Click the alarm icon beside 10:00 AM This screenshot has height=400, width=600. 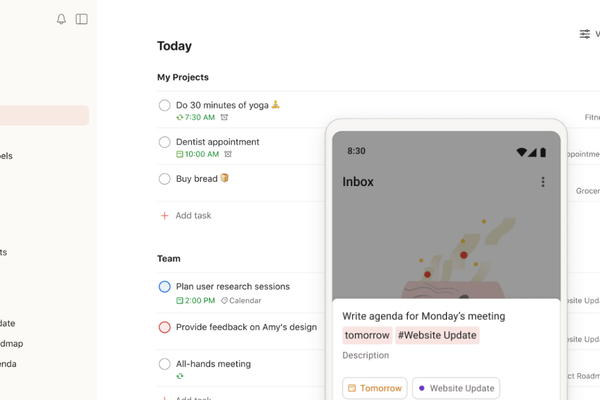pyautogui.click(x=228, y=154)
